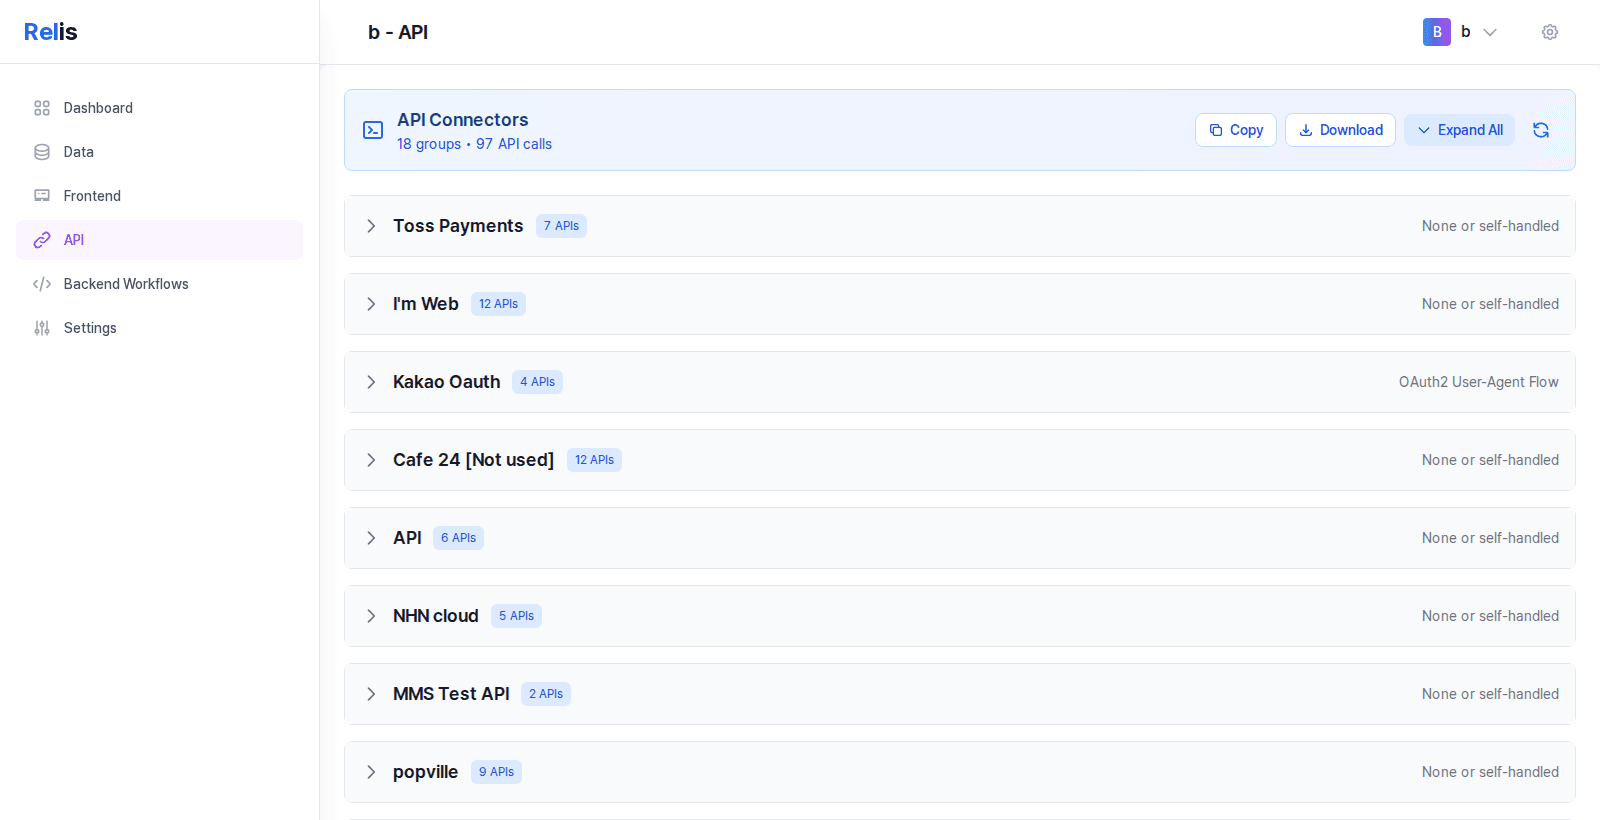Click the 7 APIs badge on Toss Payments
Image resolution: width=1600 pixels, height=820 pixels.
561,226
